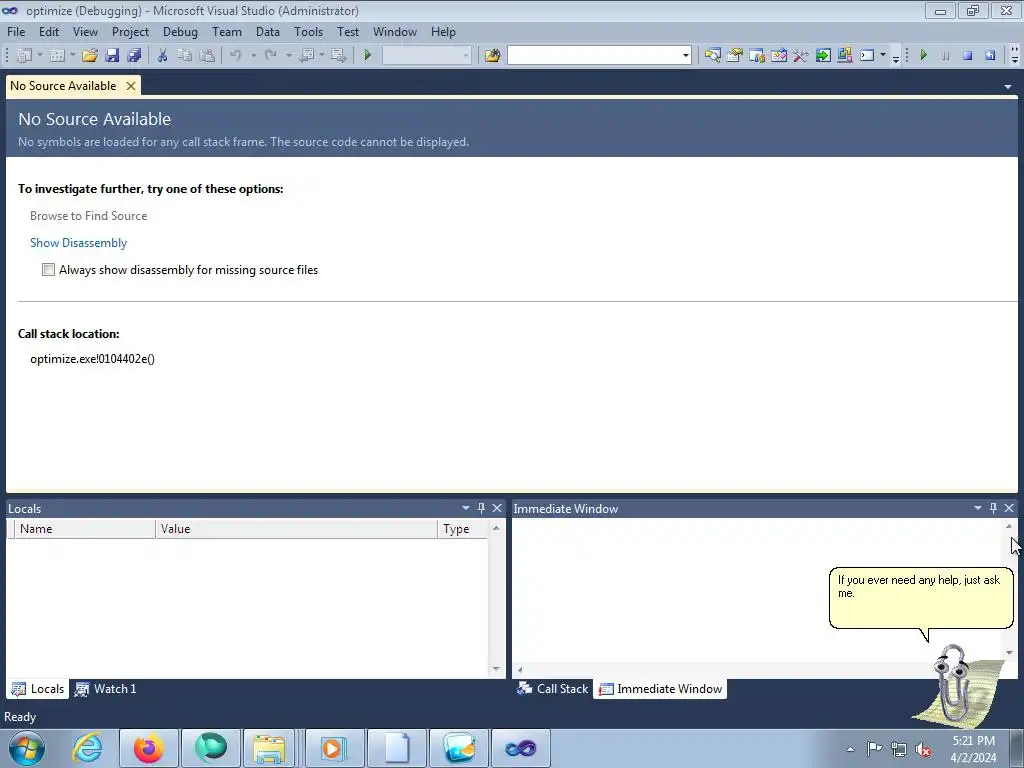
Task: Click the Find in Files binoculars icon
Action: pos(492,56)
